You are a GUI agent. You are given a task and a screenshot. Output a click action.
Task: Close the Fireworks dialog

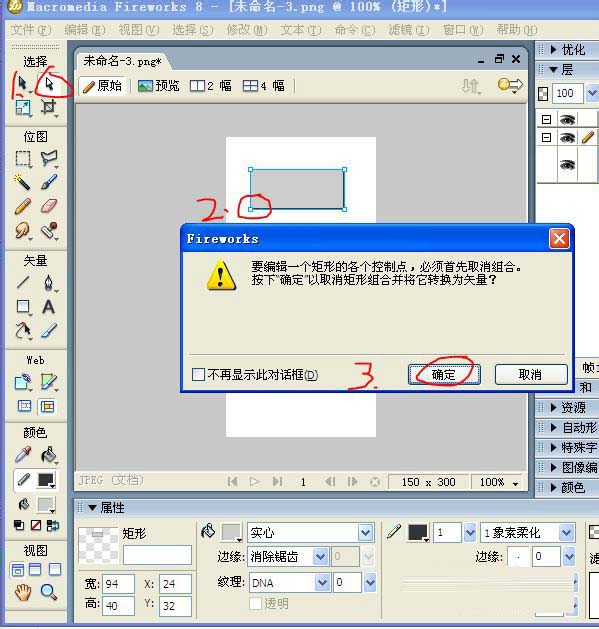pos(559,239)
